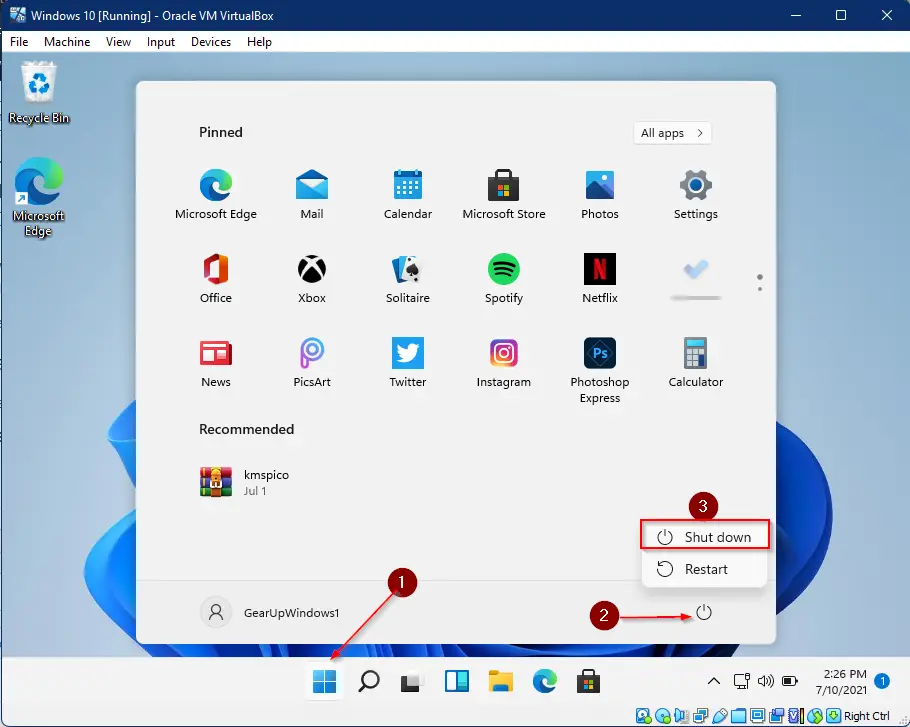910x727 pixels.
Task: Open Microsoft Edge from pinned apps
Action: tap(216, 196)
